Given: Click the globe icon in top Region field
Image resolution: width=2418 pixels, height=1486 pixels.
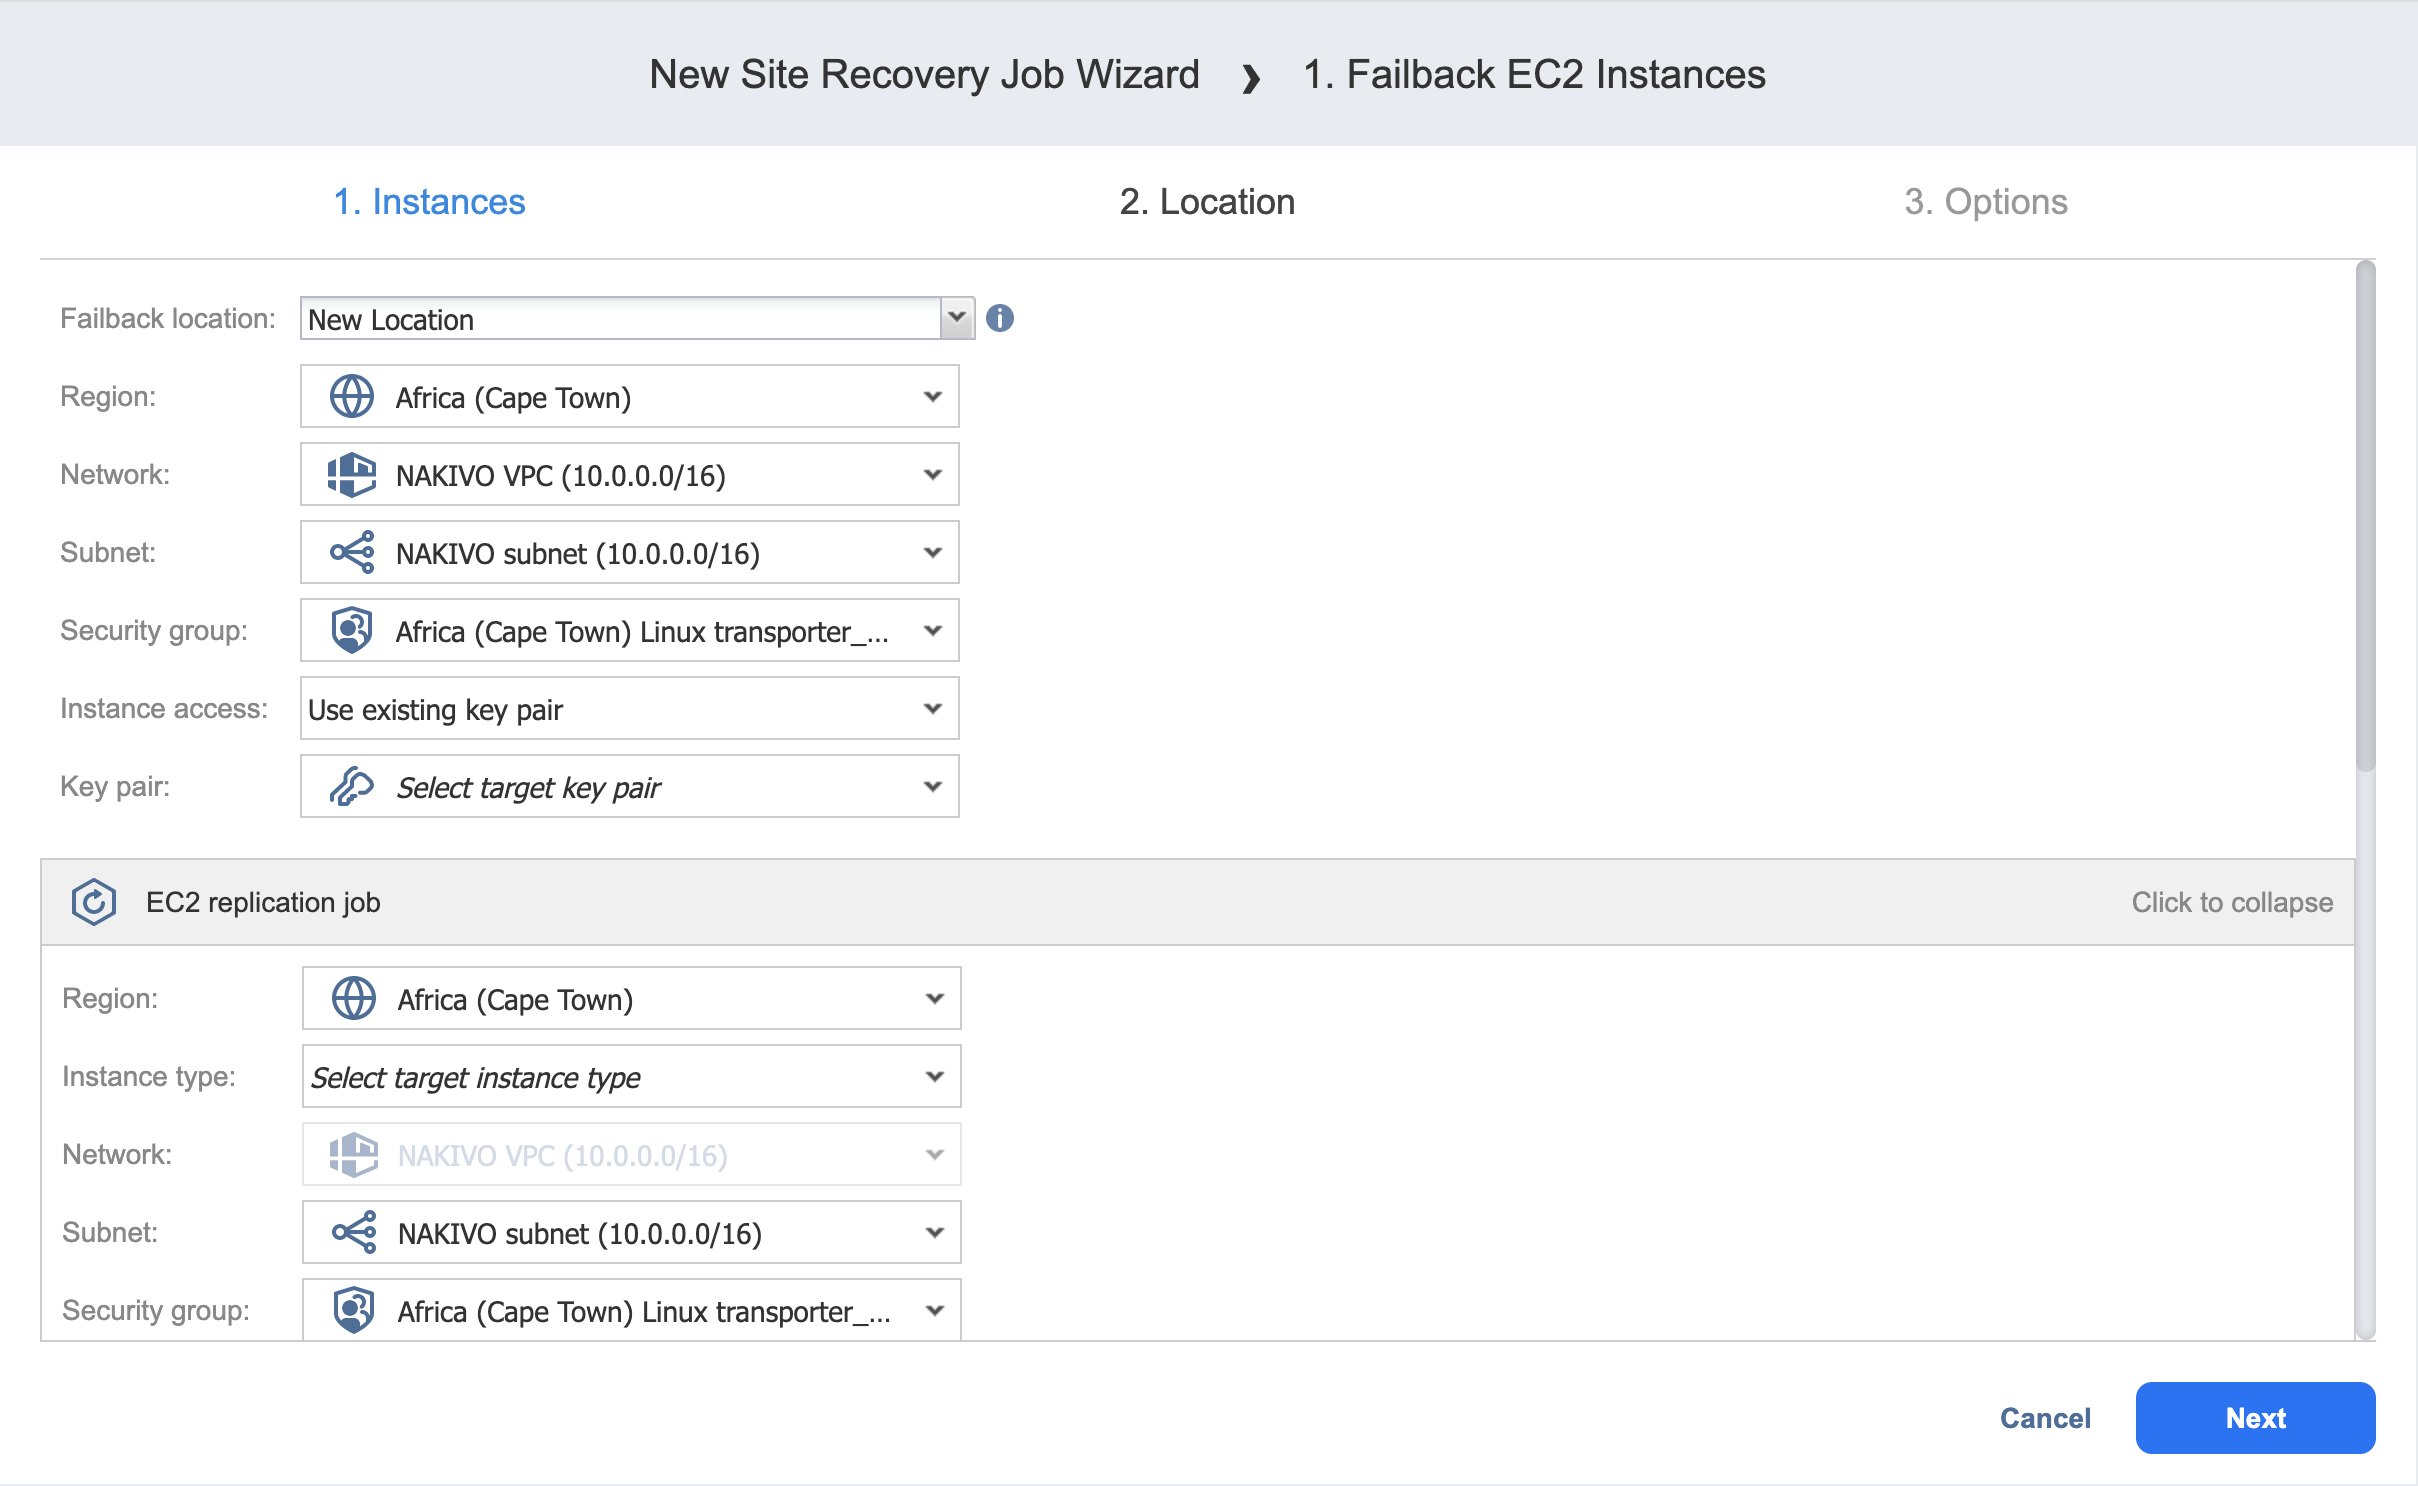Looking at the screenshot, I should click(351, 397).
